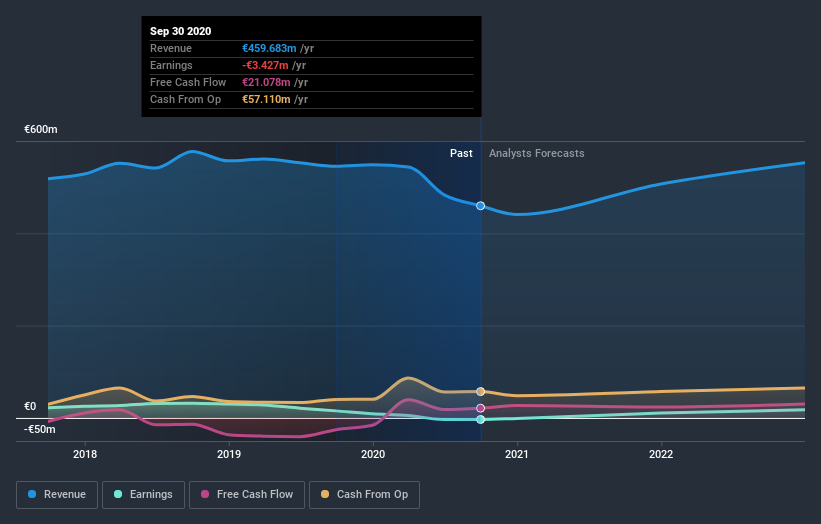Viewport: 821px width, 524px height.
Task: Click the Sep 30 2020 tooltip date
Action: pyautogui.click(x=181, y=31)
